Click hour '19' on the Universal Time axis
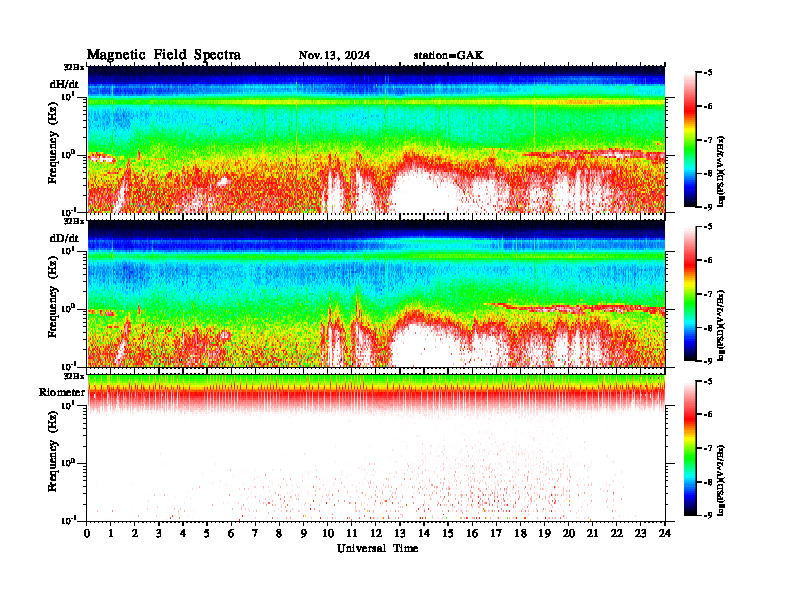This screenshot has width=792, height=612. pyautogui.click(x=544, y=534)
